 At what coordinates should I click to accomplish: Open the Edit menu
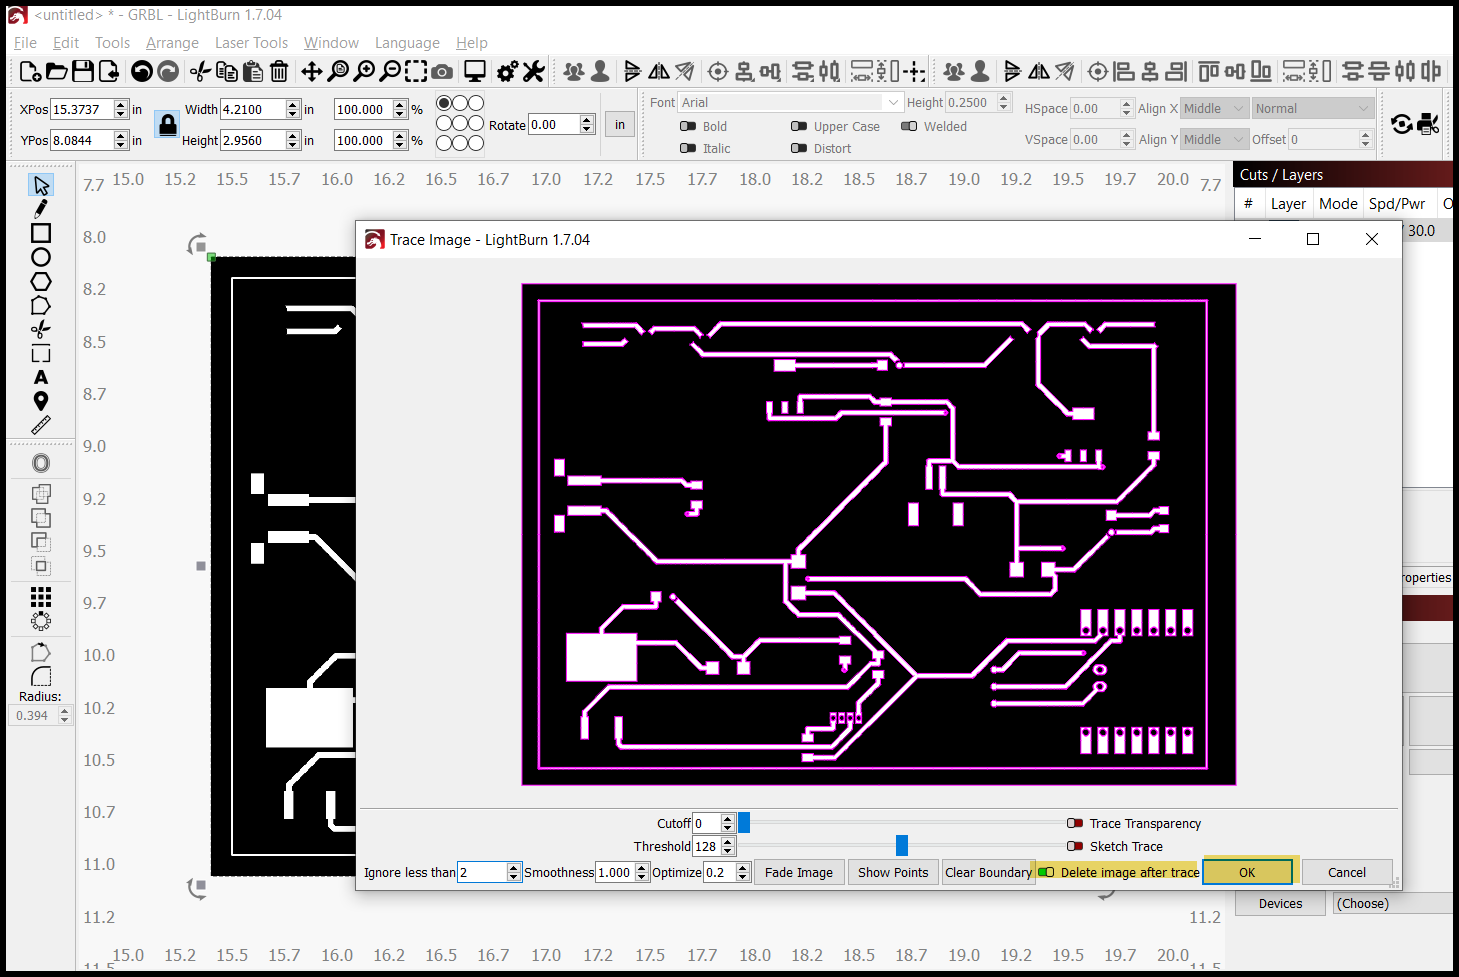coord(66,43)
